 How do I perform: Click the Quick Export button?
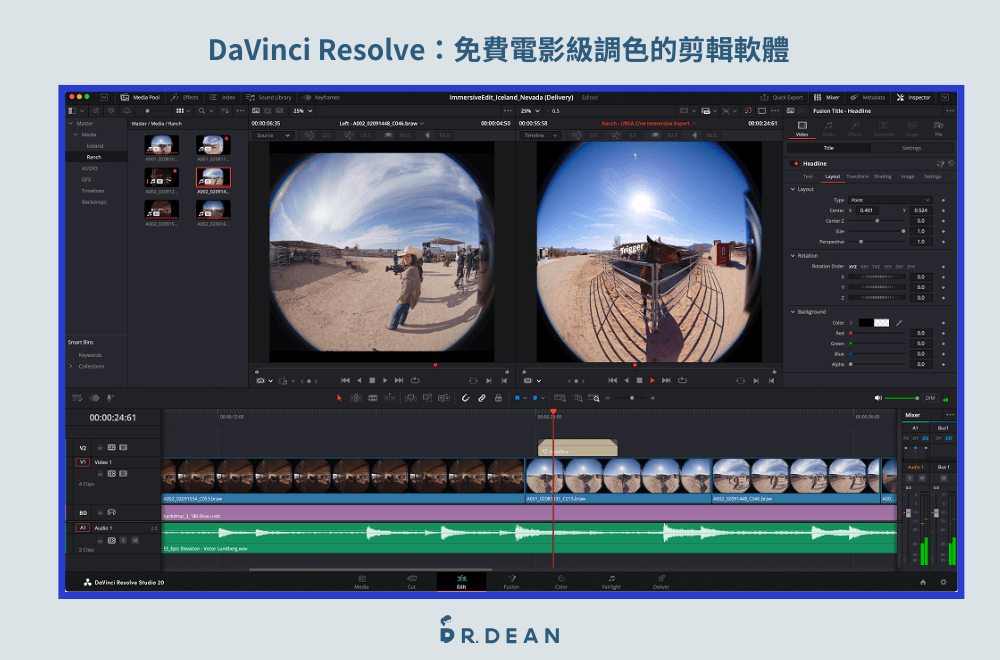[x=781, y=98]
